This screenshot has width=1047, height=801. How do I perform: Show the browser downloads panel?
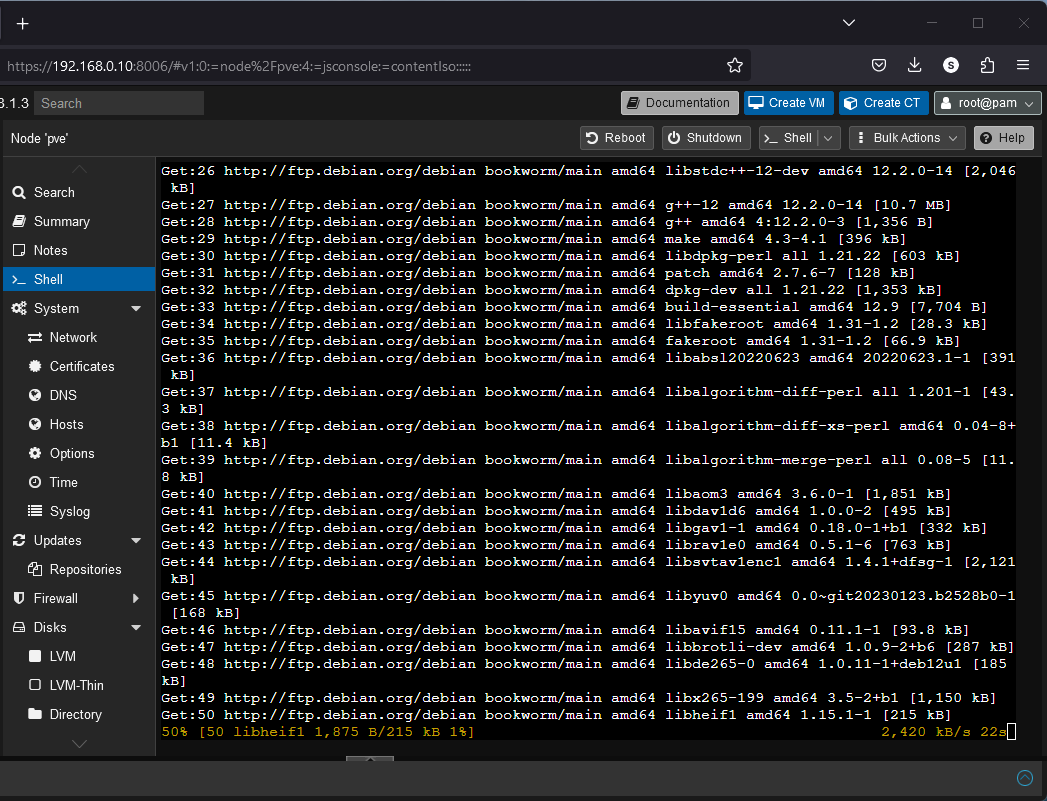(x=915, y=65)
